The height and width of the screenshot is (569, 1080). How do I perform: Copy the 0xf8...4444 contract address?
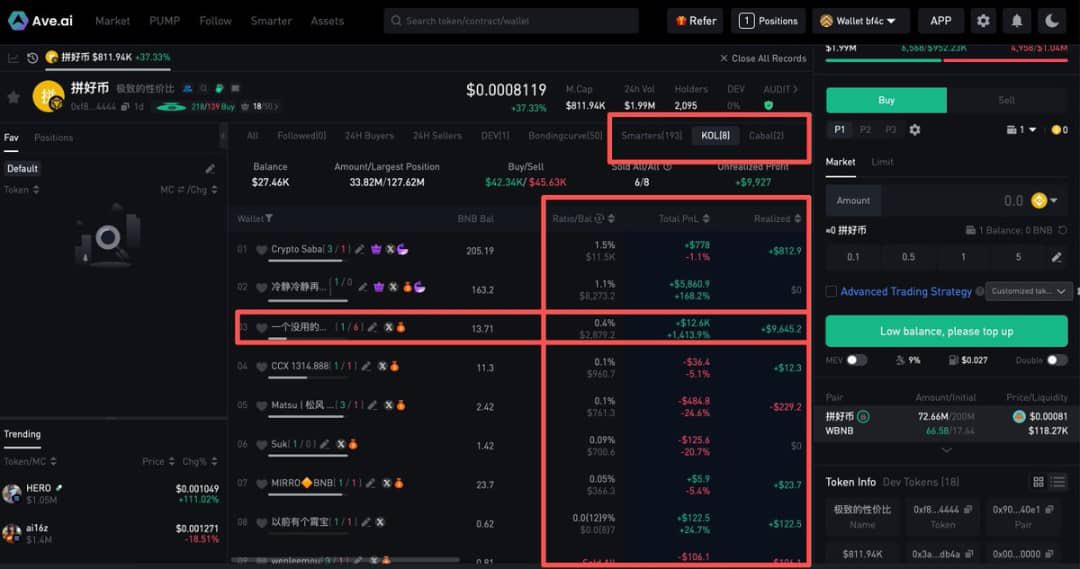coord(125,107)
